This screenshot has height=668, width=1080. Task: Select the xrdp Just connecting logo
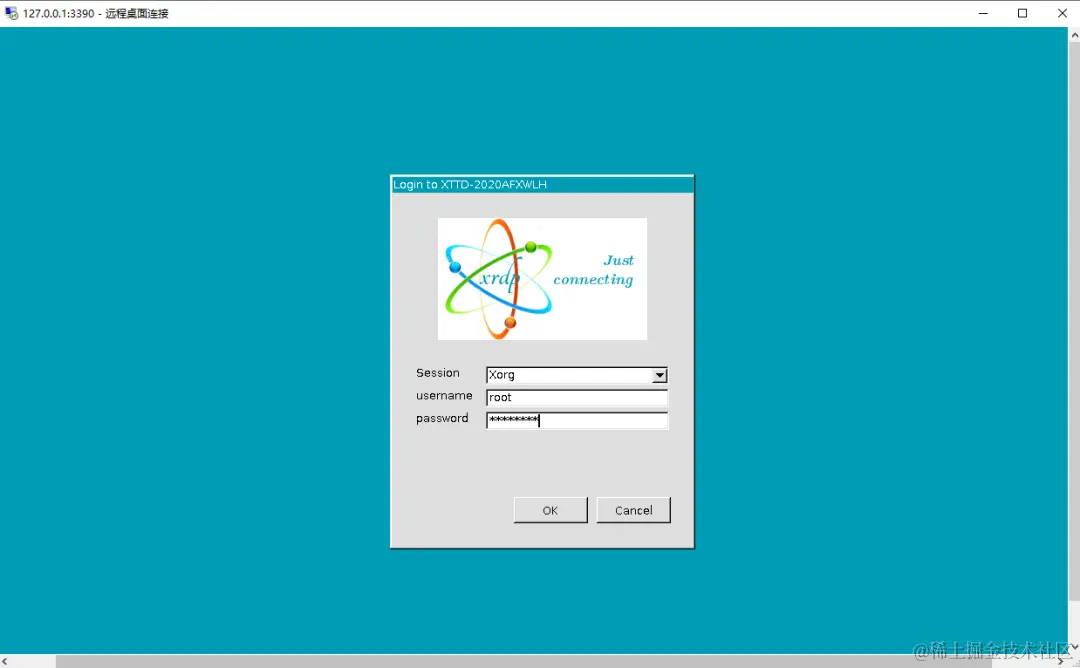click(542, 279)
